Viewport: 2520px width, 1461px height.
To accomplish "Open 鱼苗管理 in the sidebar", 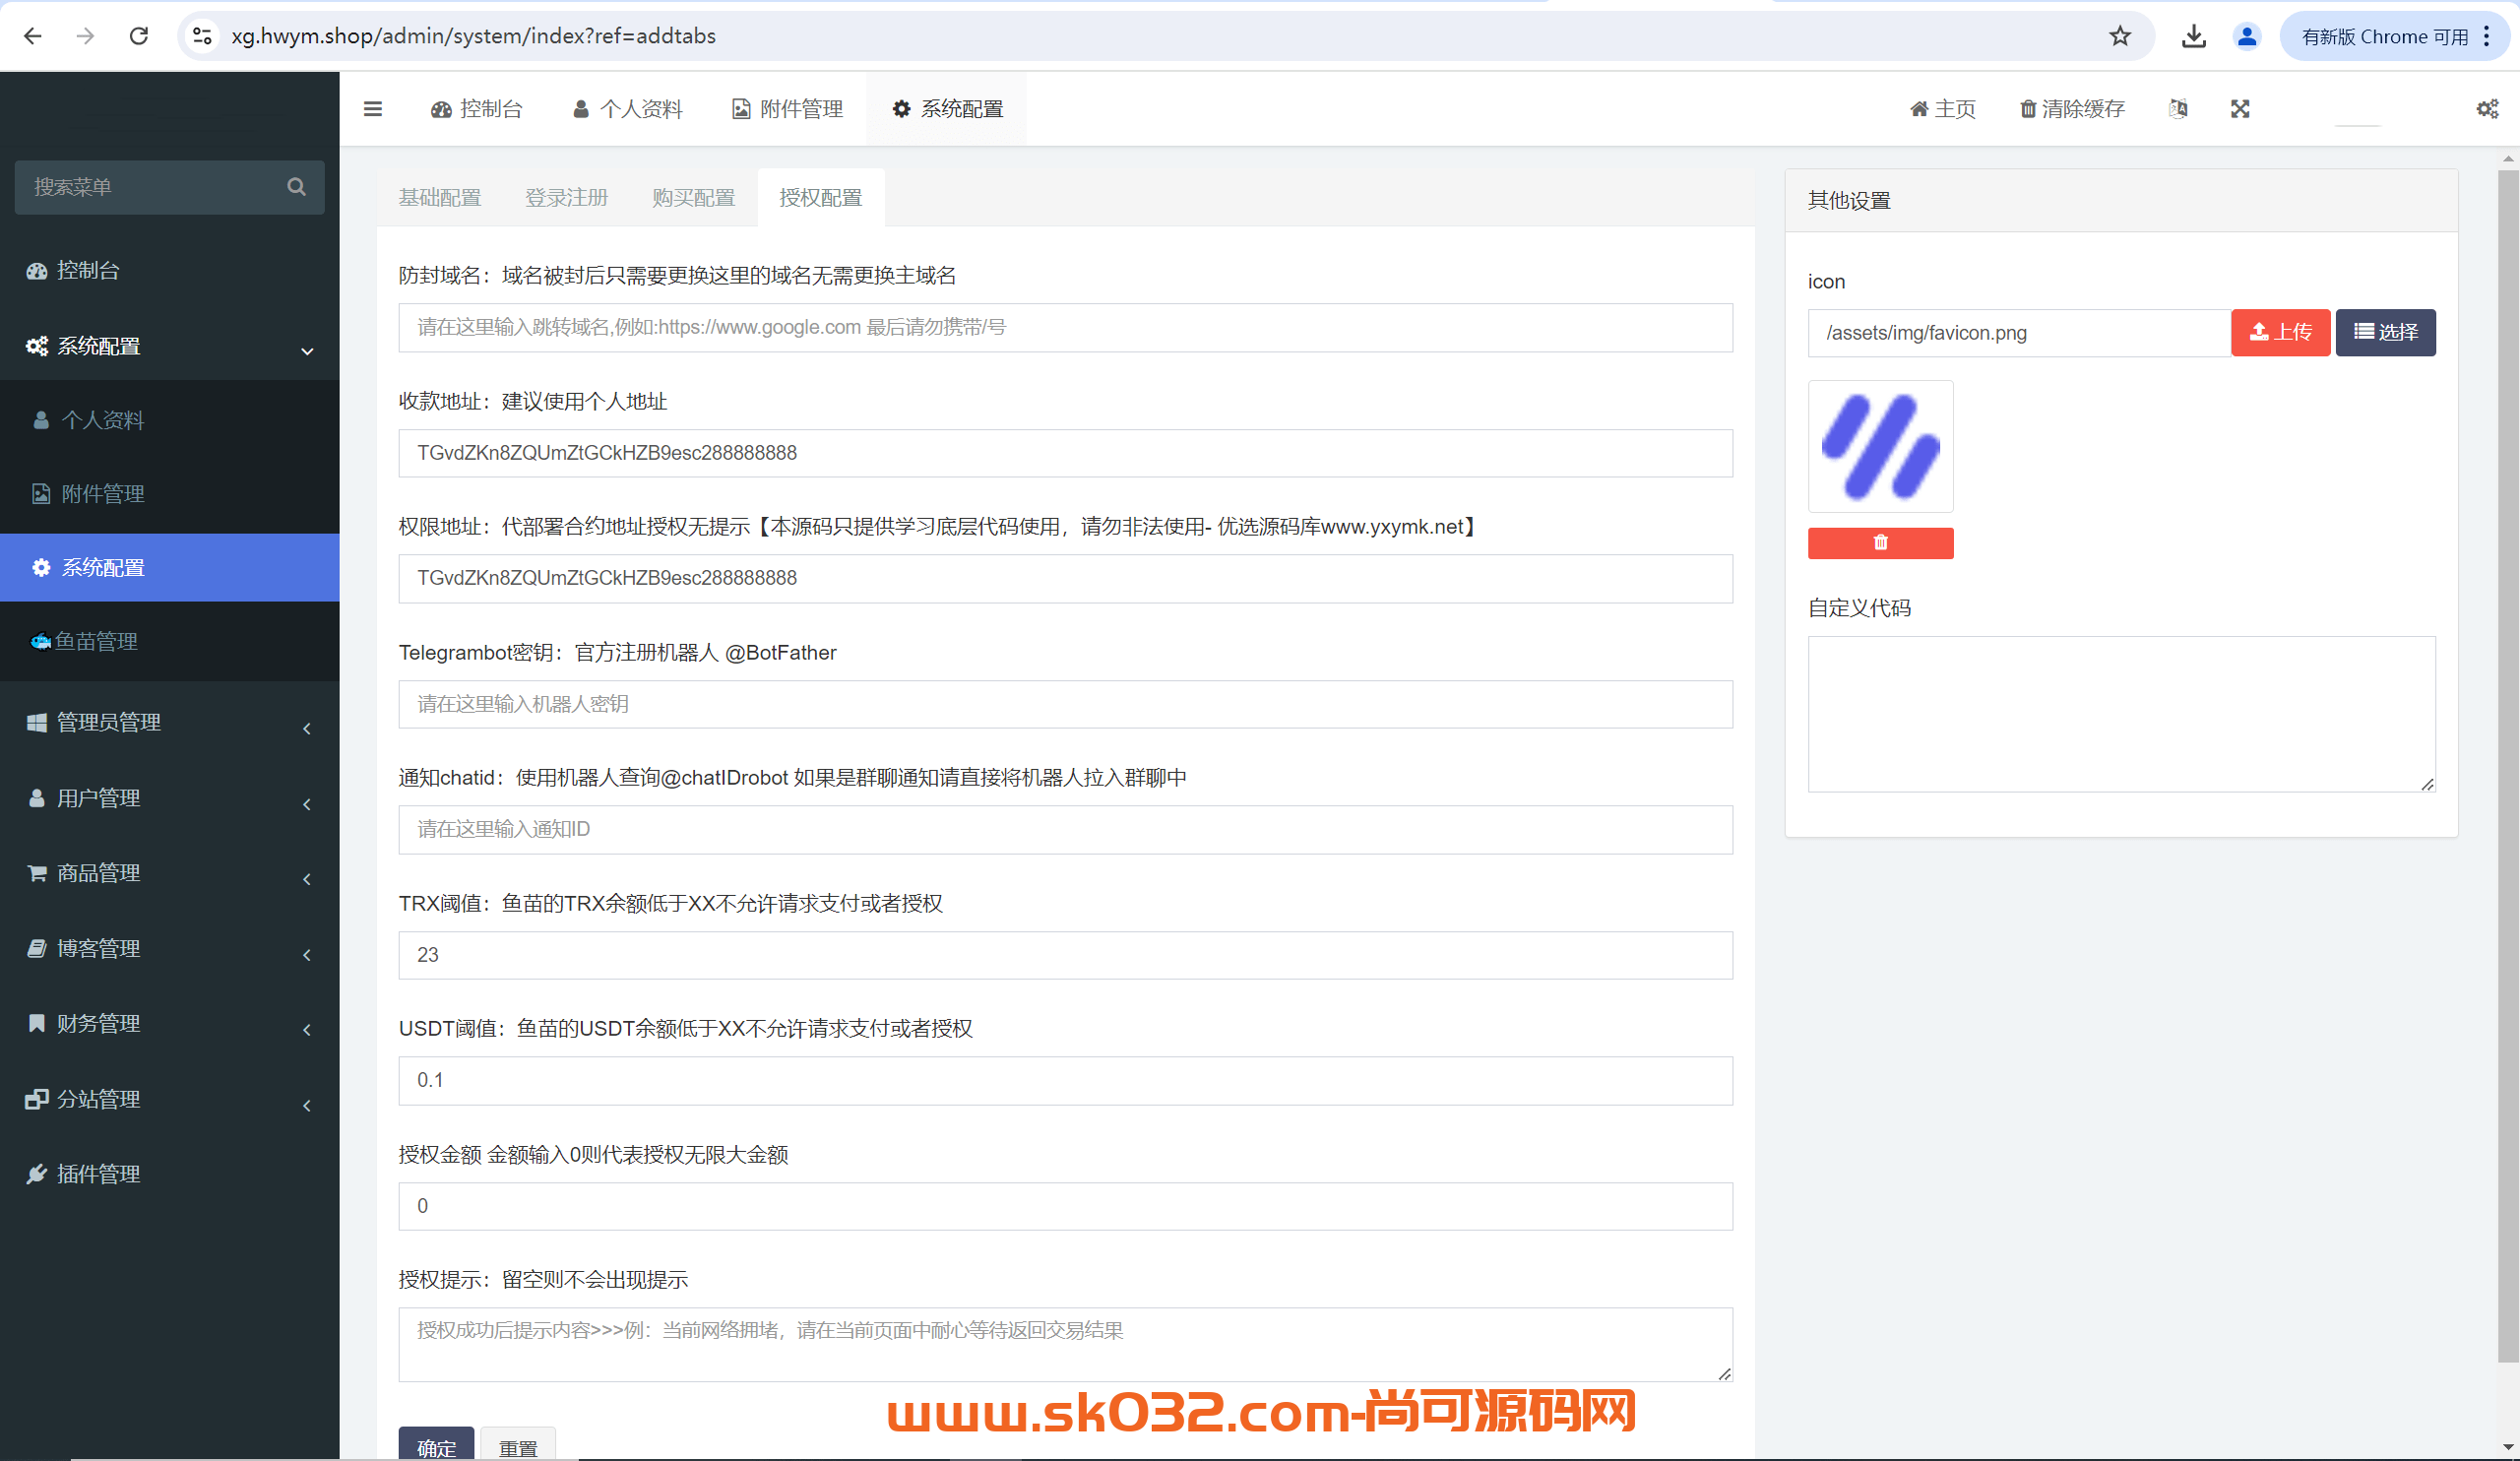I will 170,642.
